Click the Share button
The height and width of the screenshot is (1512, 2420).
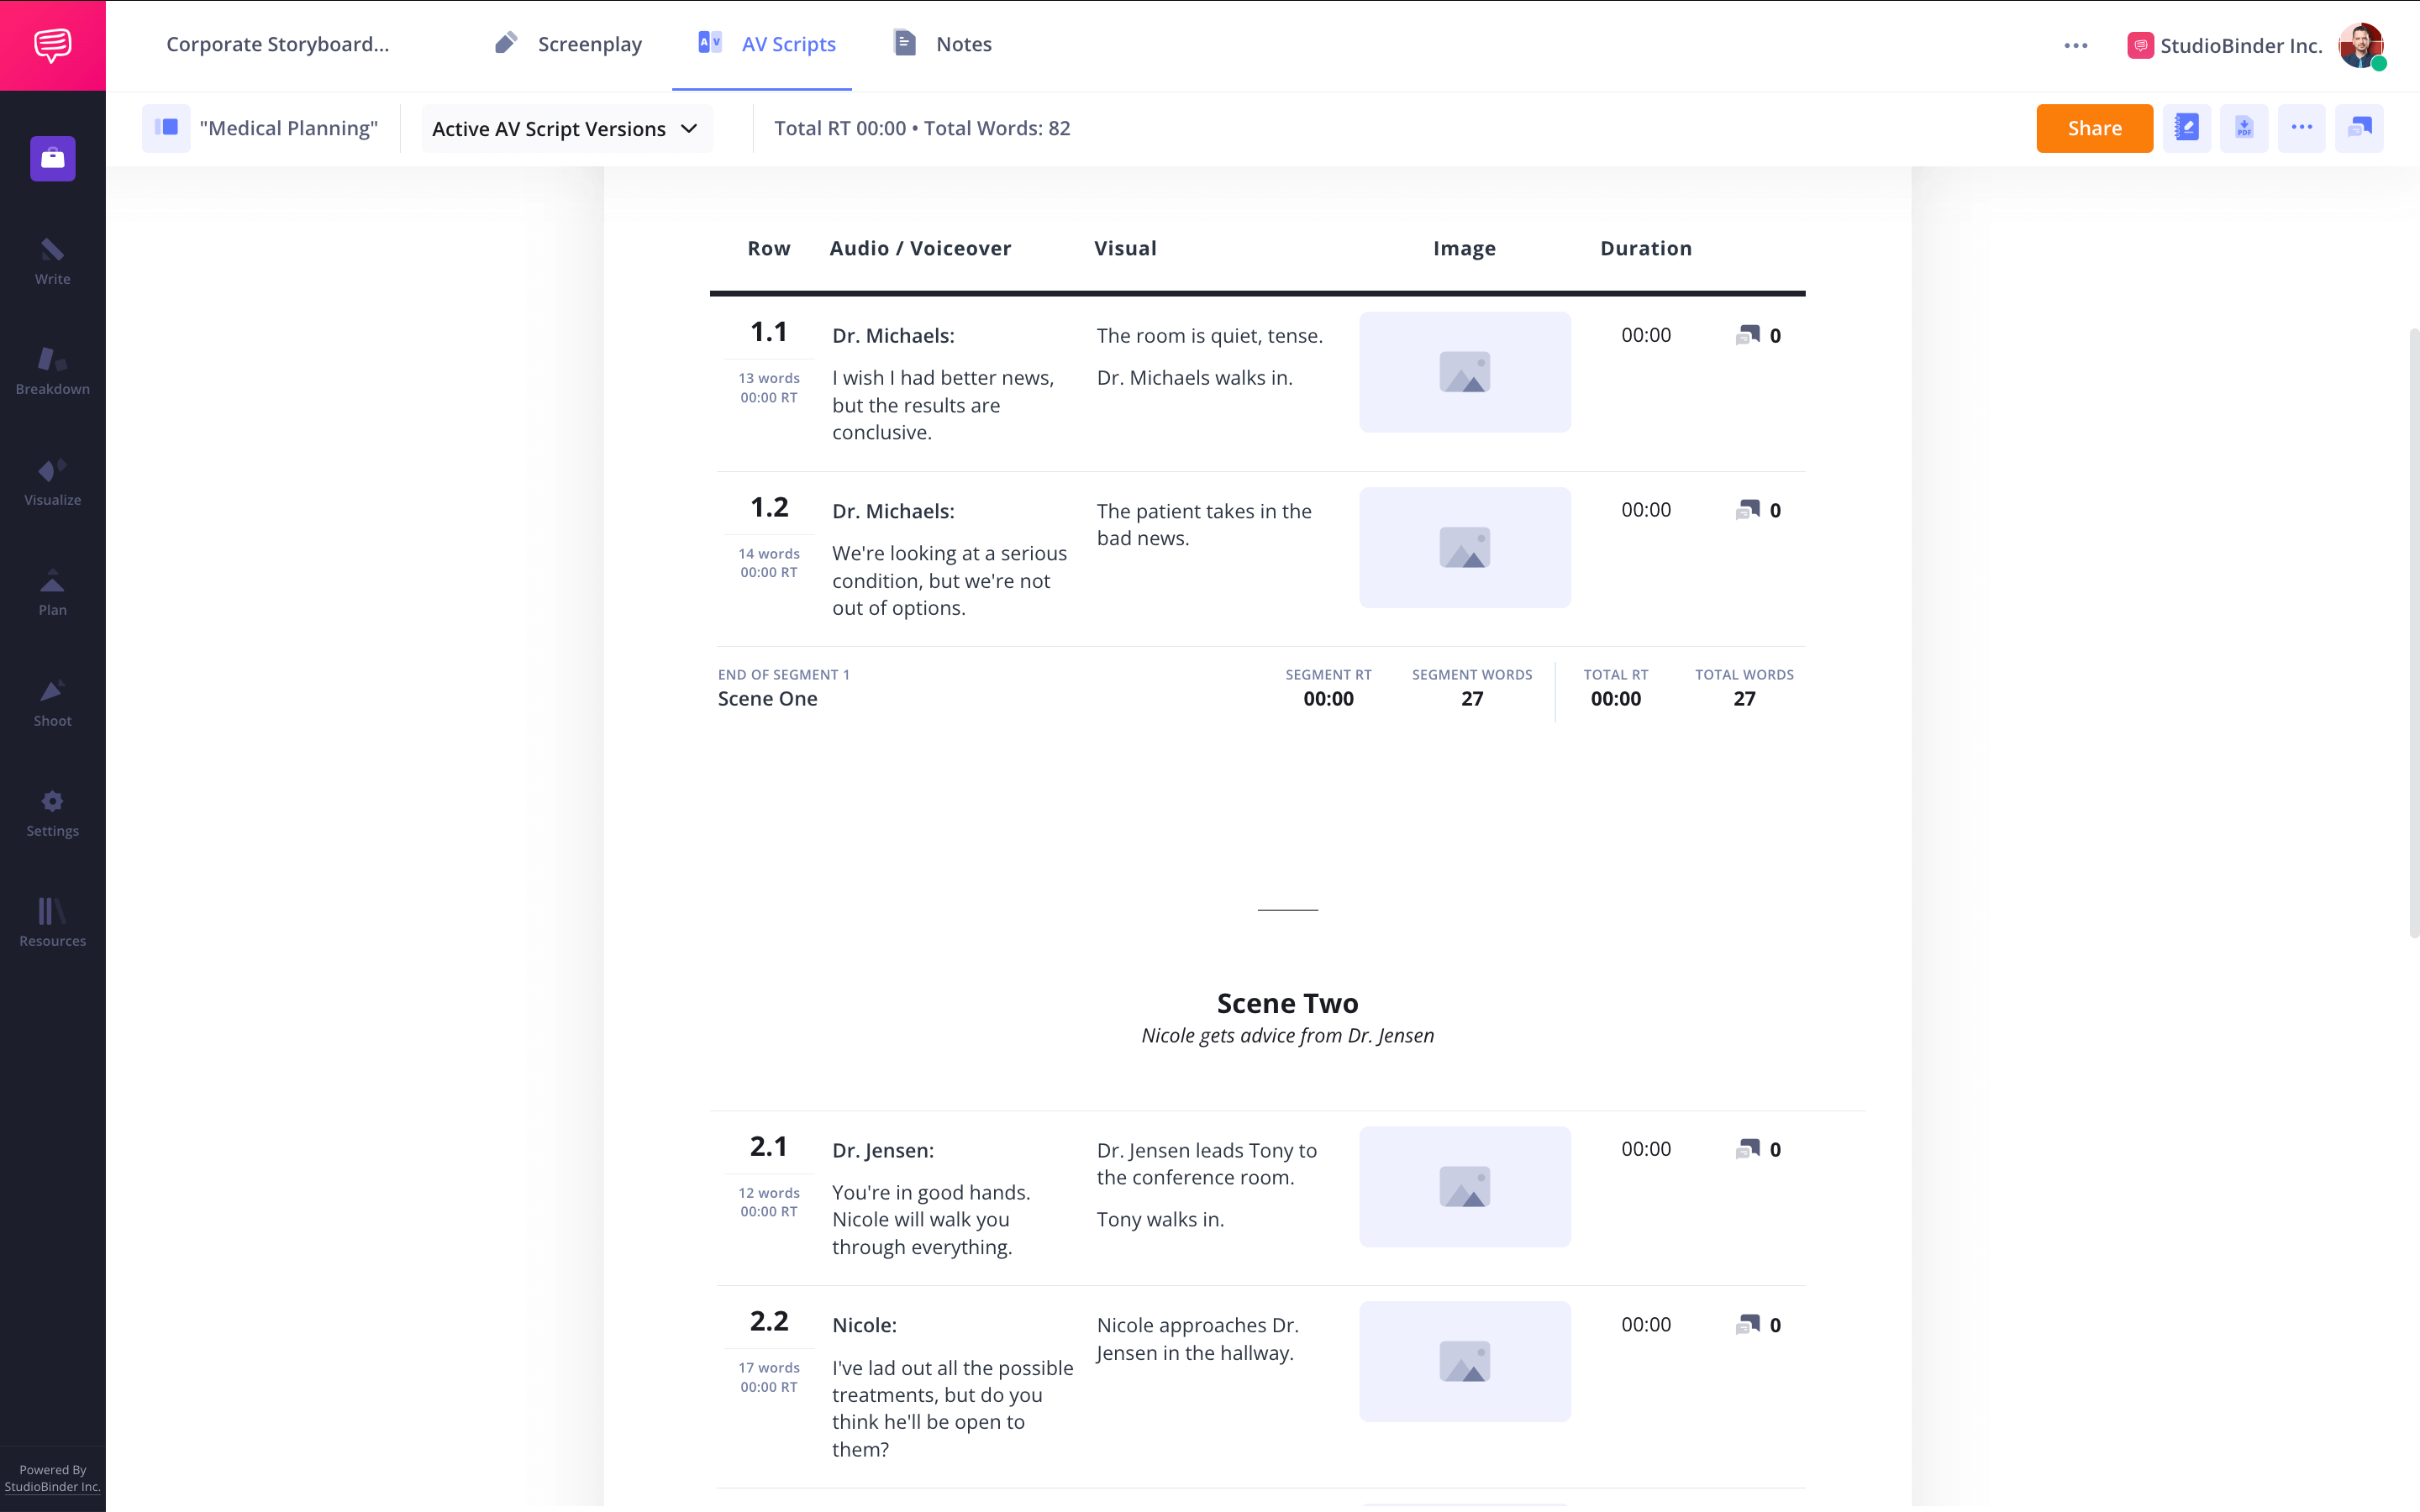click(x=2094, y=127)
